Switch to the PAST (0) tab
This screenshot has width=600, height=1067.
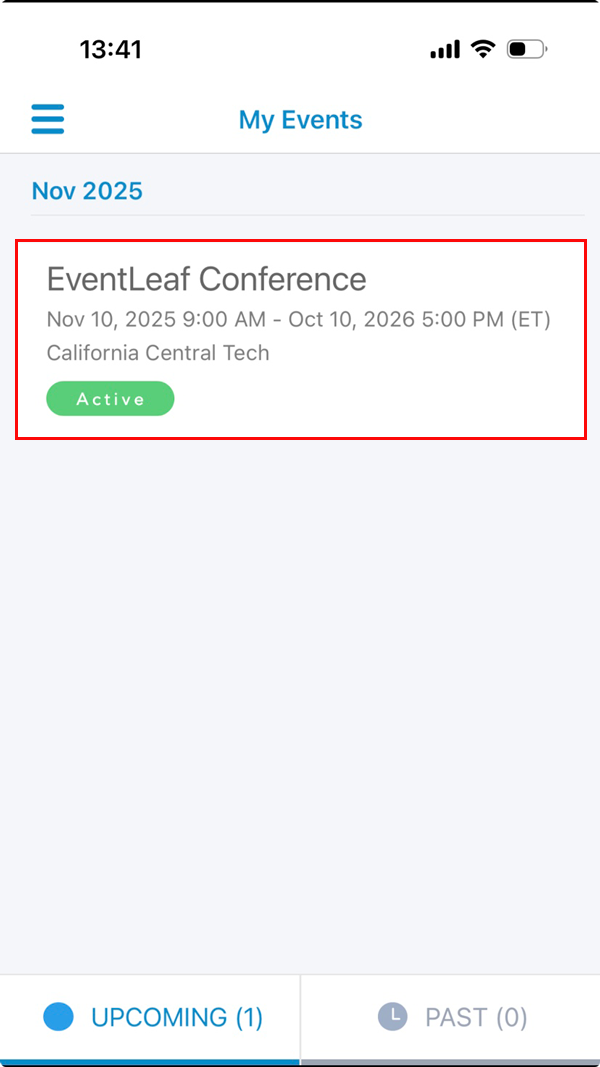click(451, 1016)
